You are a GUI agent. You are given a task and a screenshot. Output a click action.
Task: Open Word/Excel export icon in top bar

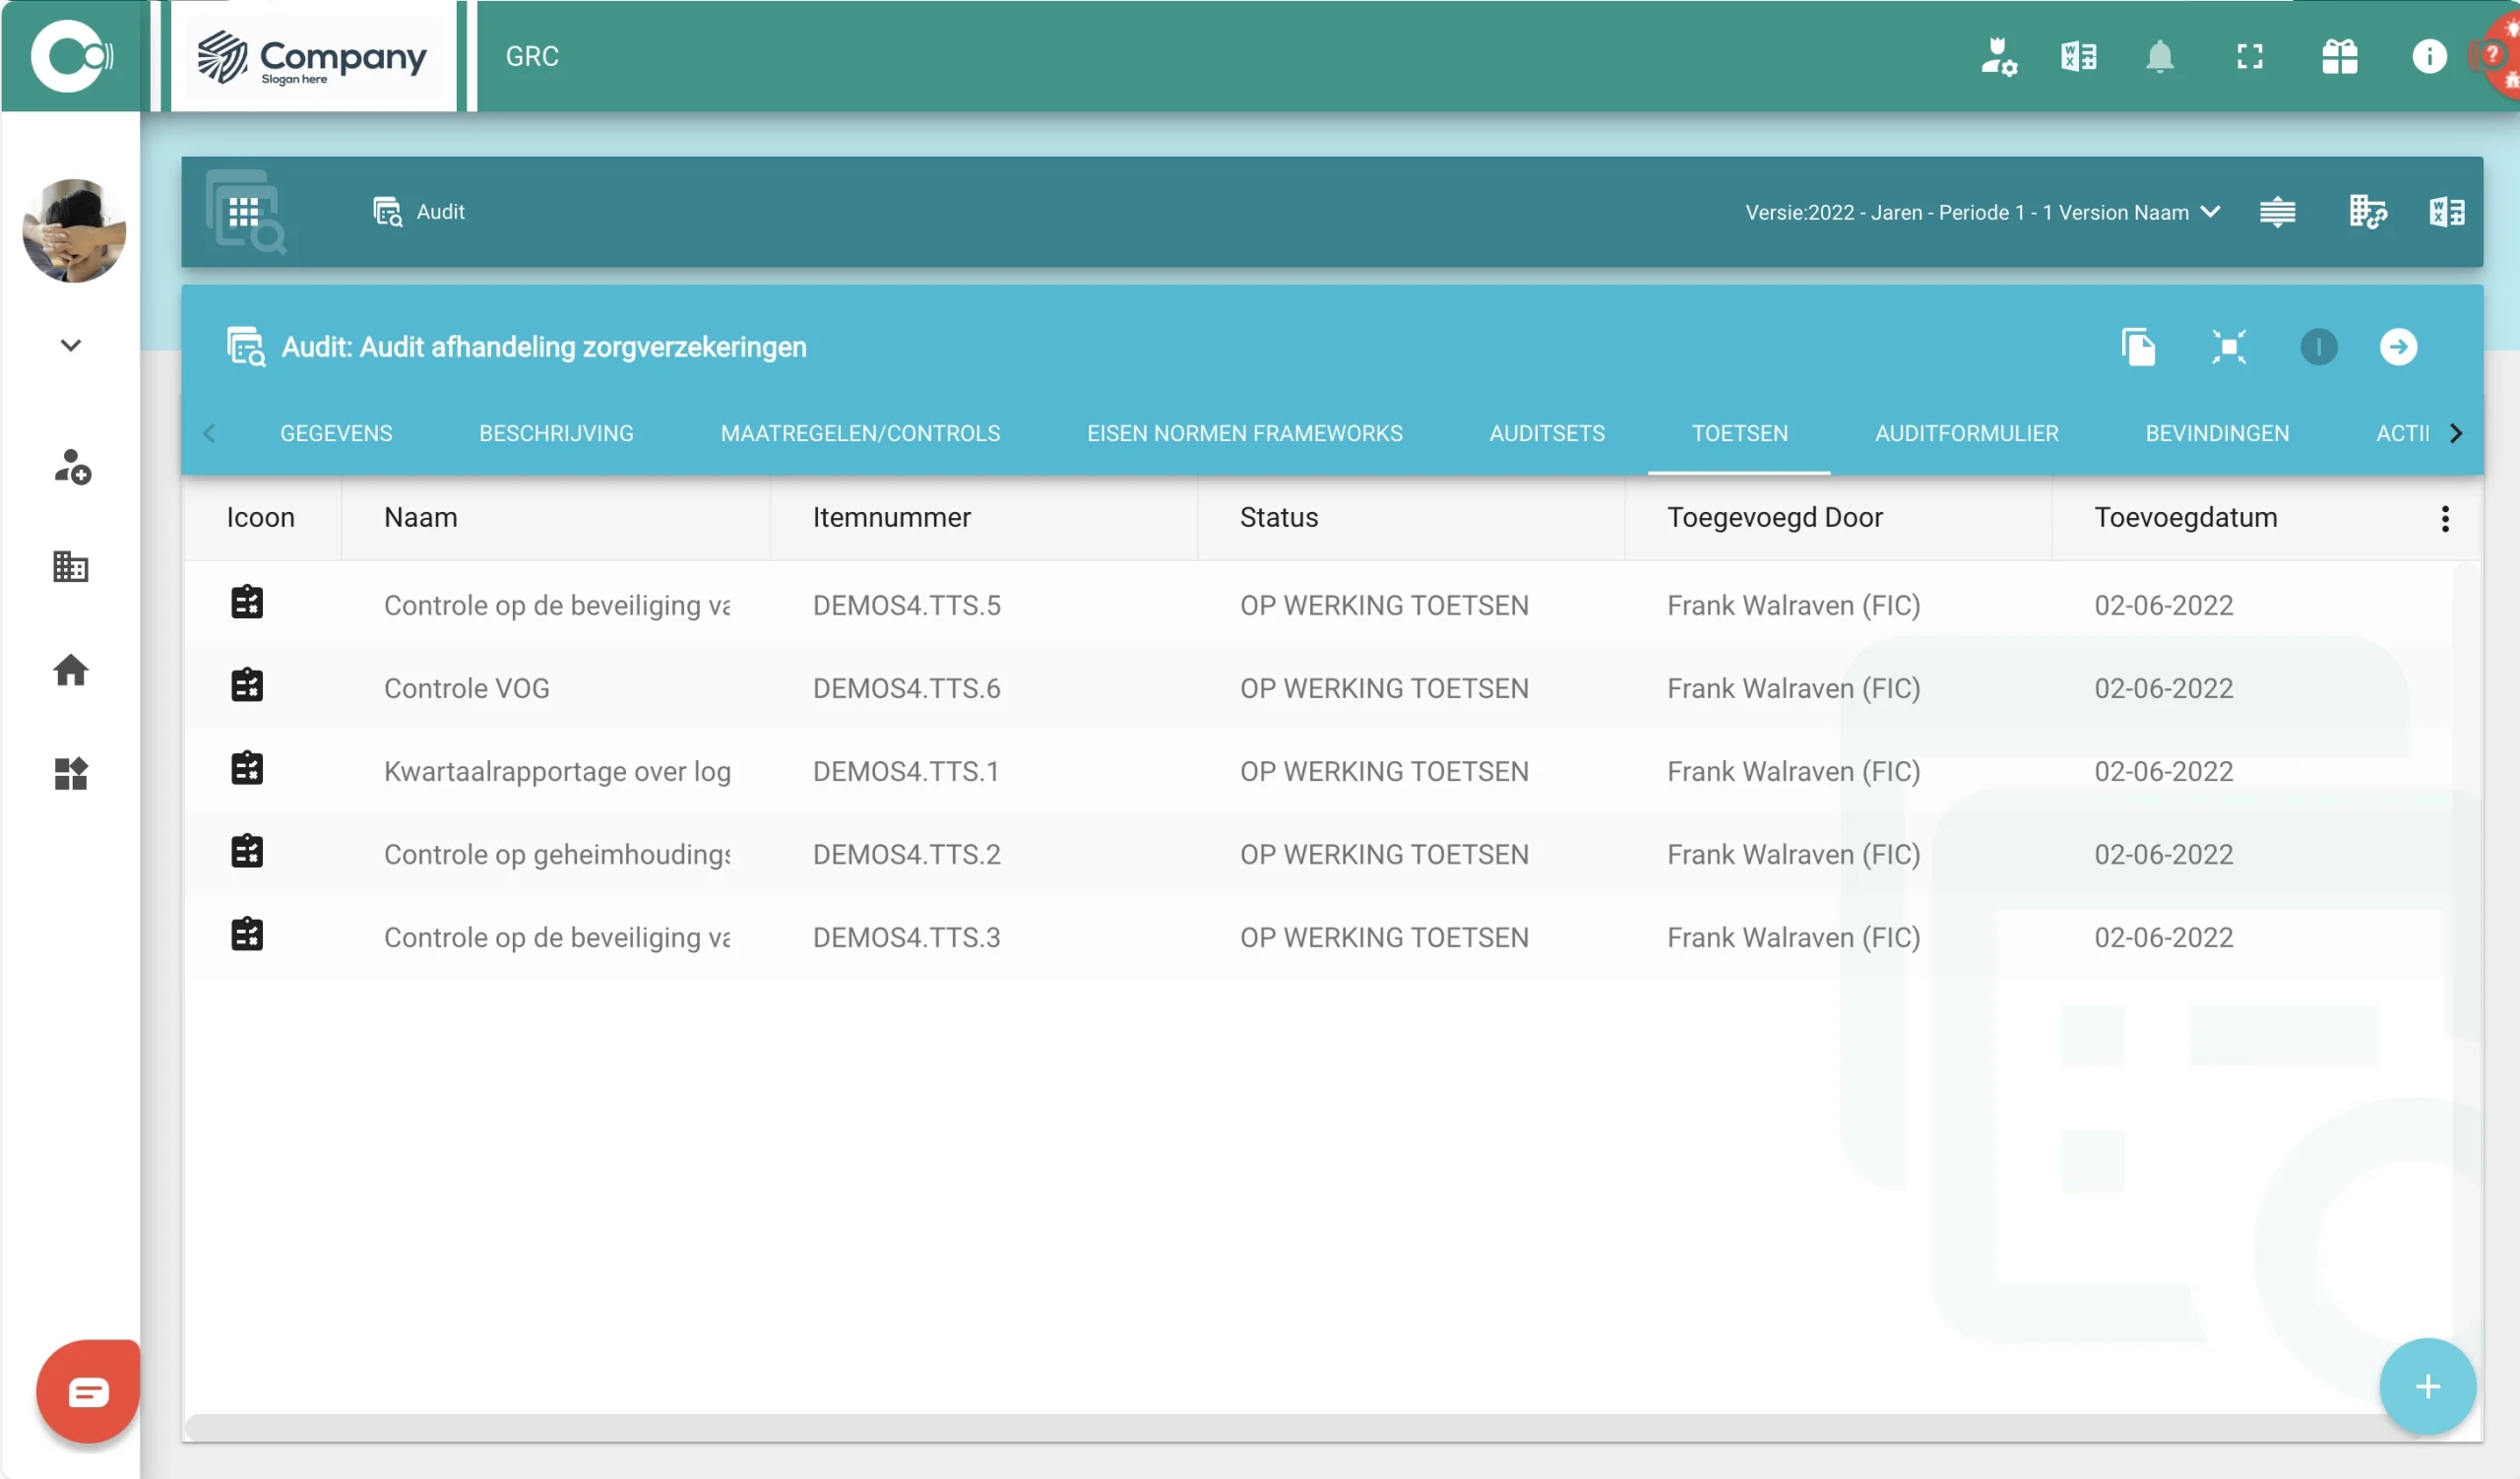click(x=2078, y=56)
